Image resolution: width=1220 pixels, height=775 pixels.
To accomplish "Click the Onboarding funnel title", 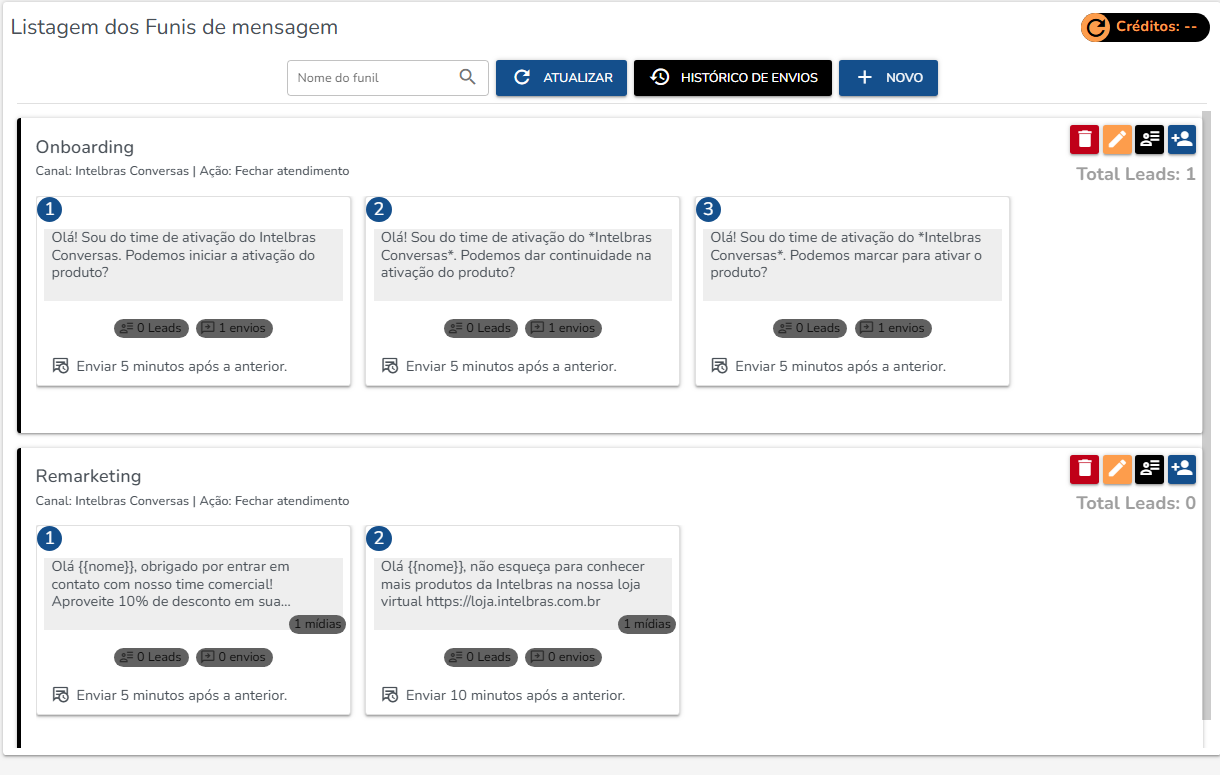I will (x=85, y=147).
